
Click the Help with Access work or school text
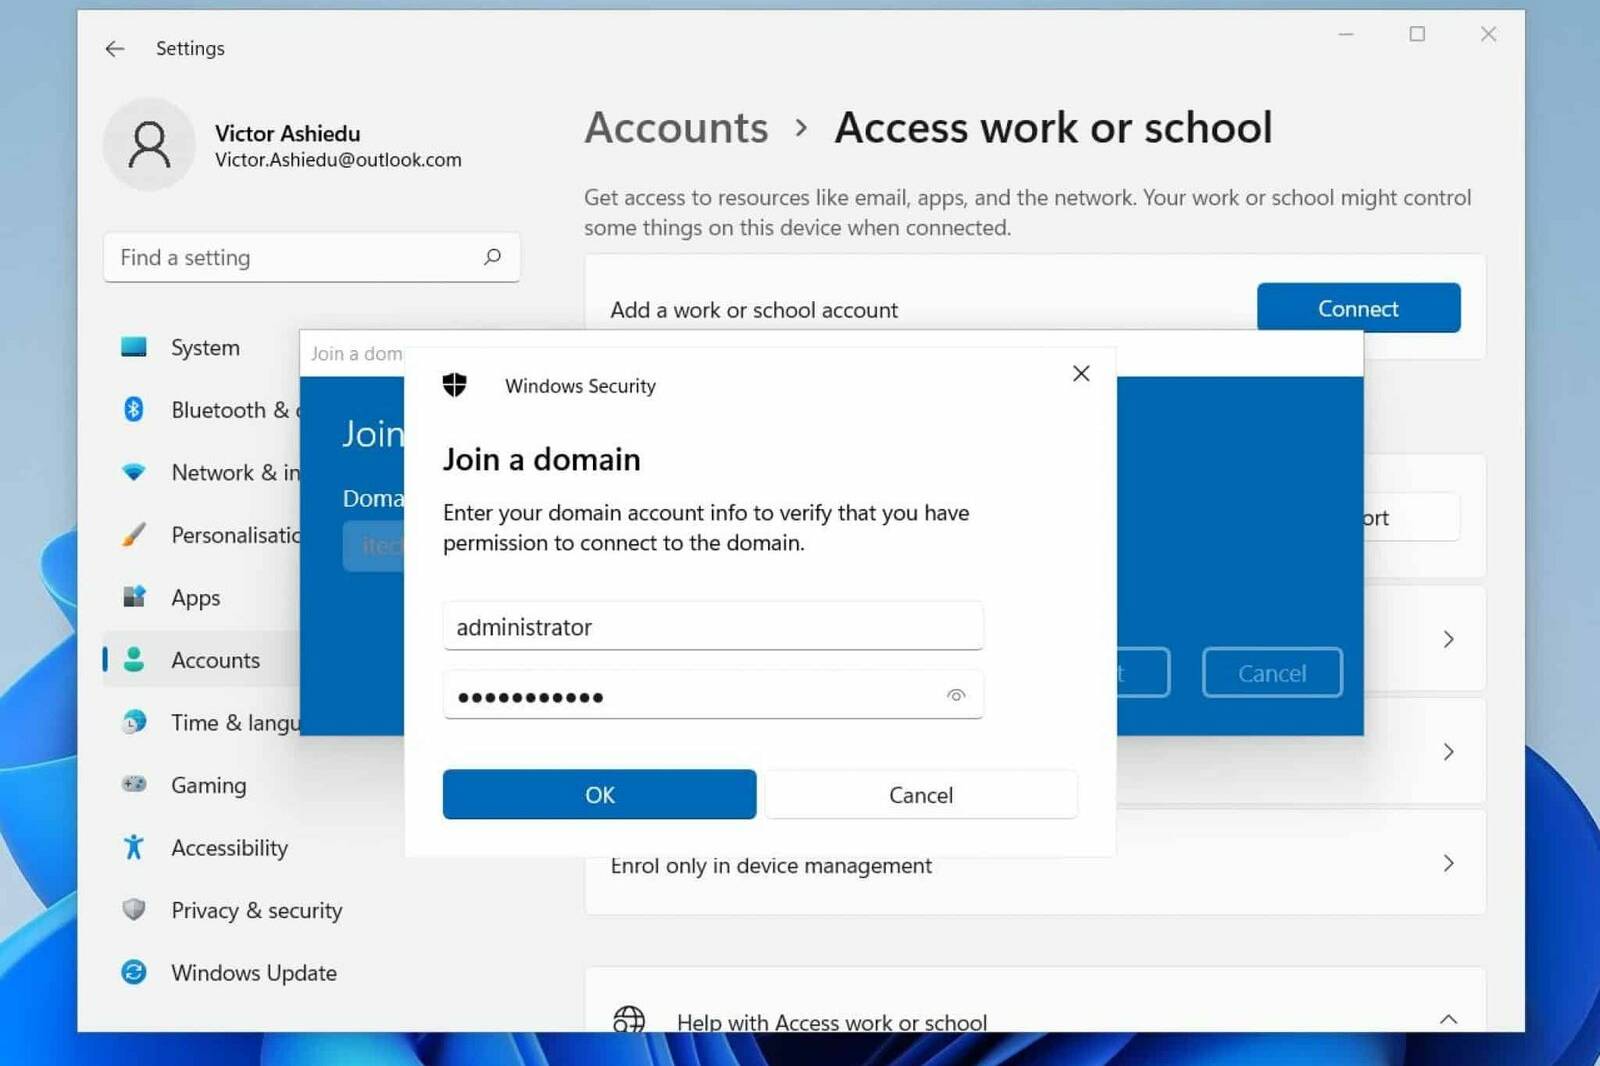[x=832, y=1021]
